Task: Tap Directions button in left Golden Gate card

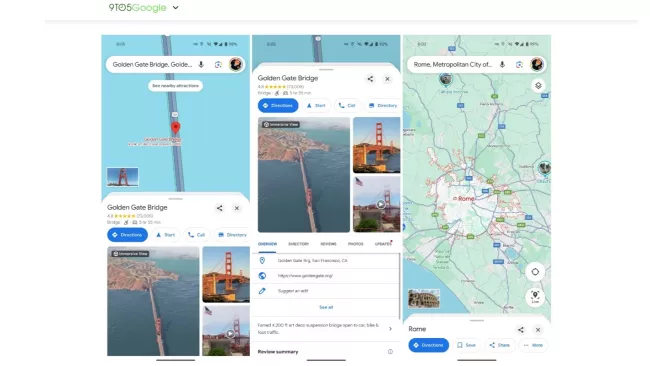Action: point(127,235)
